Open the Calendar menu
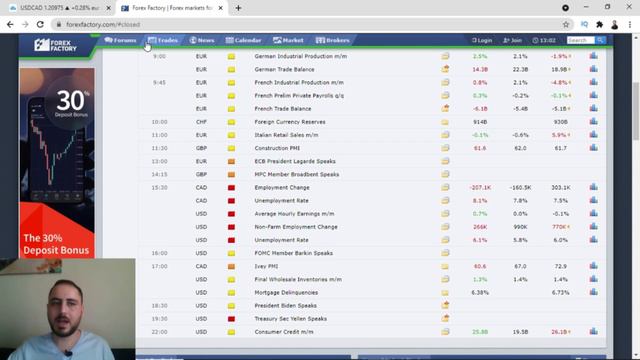Image resolution: width=640 pixels, height=360 pixels. click(x=243, y=40)
